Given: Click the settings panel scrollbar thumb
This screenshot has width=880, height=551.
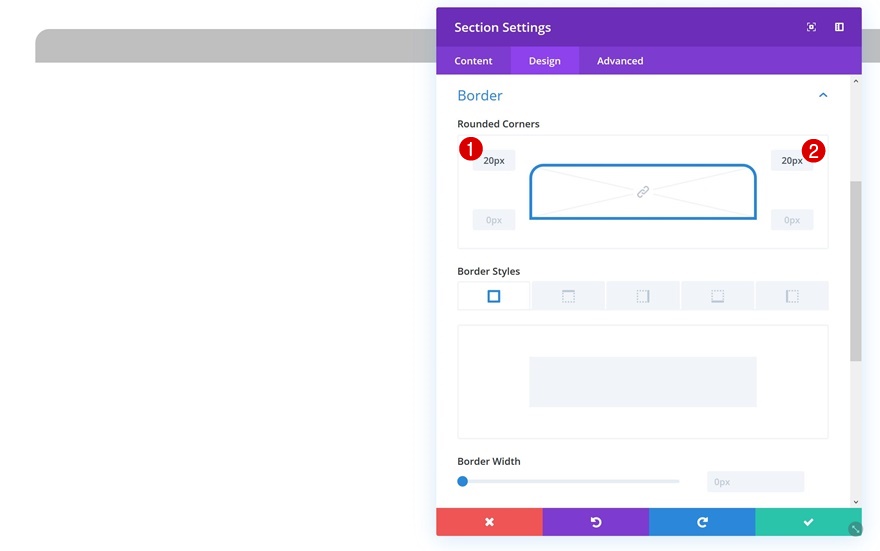Looking at the screenshot, I should [x=855, y=271].
